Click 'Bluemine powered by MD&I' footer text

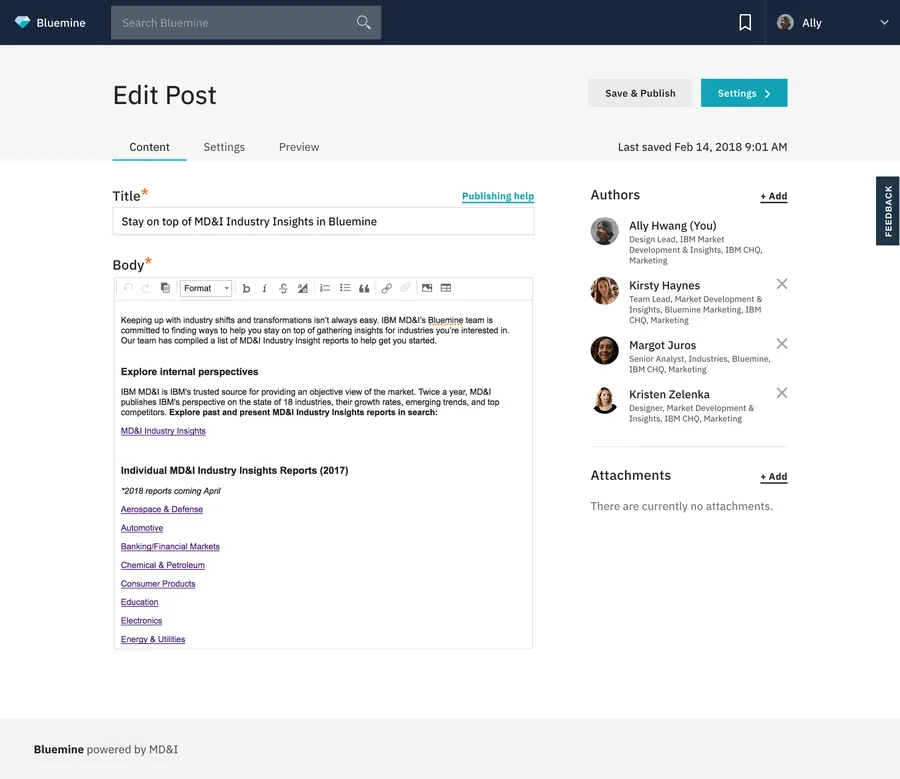click(x=106, y=749)
